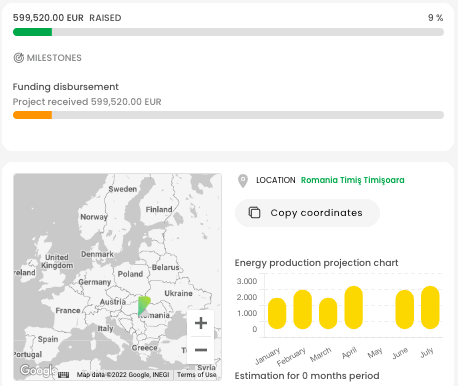Open Romania Timiş Timişoara location link

tap(353, 180)
